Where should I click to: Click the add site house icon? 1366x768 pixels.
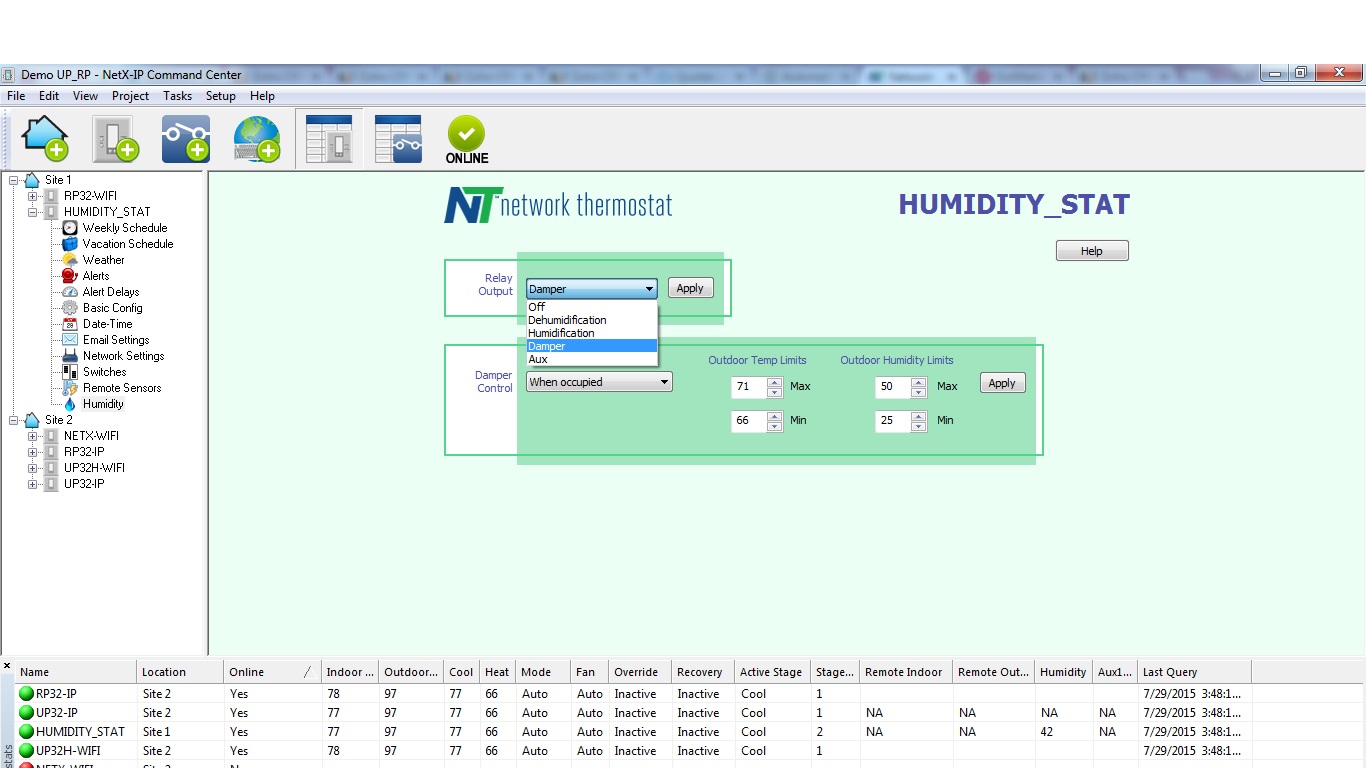[x=45, y=138]
